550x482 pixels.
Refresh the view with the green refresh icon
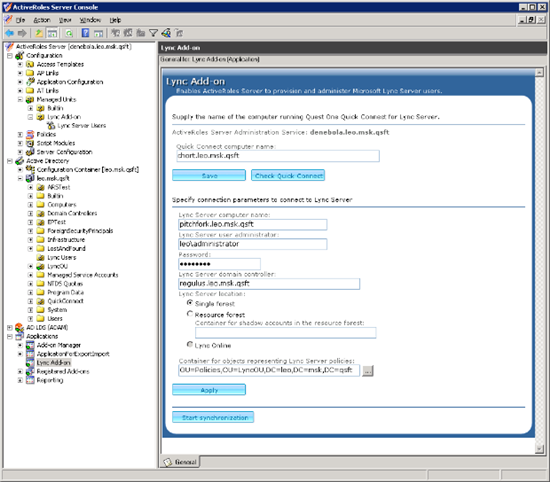tap(69, 33)
